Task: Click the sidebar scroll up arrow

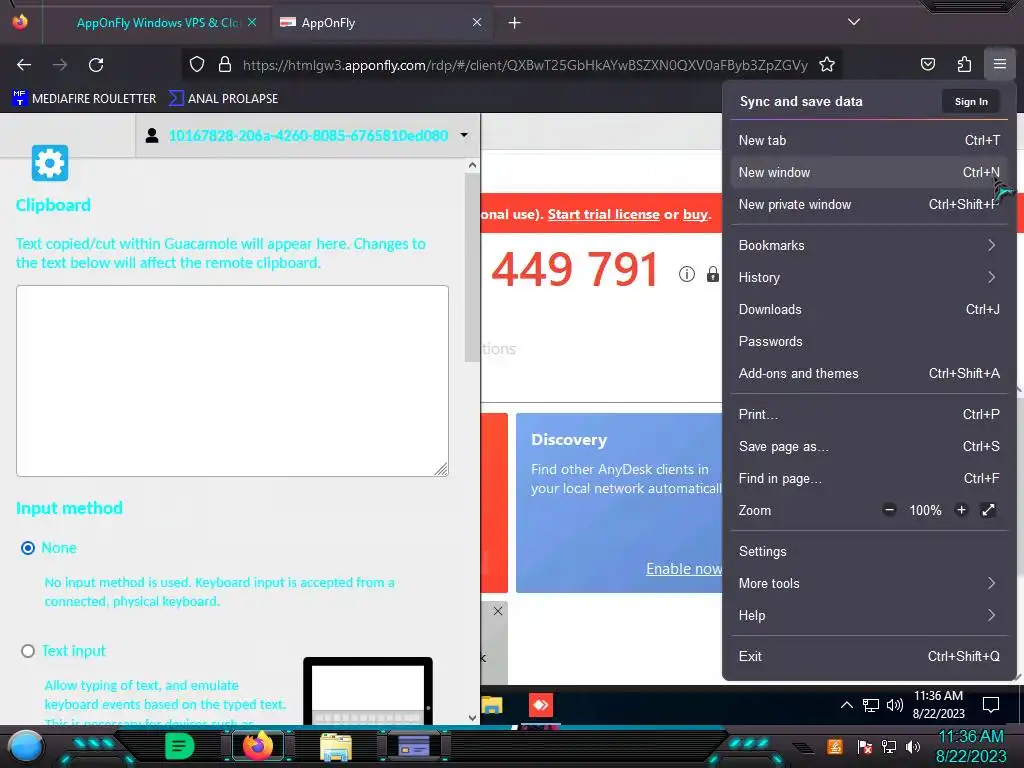Action: (x=472, y=166)
